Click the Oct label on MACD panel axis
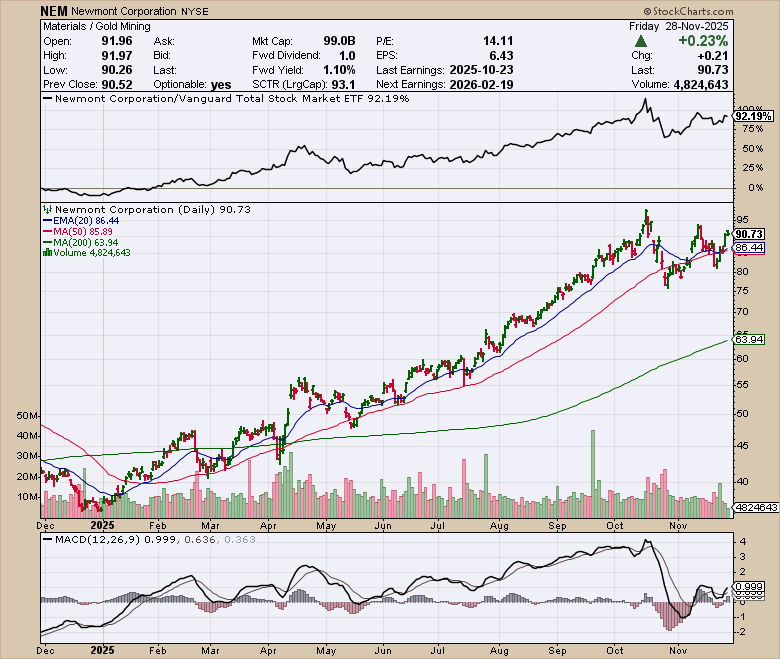 tap(615, 651)
